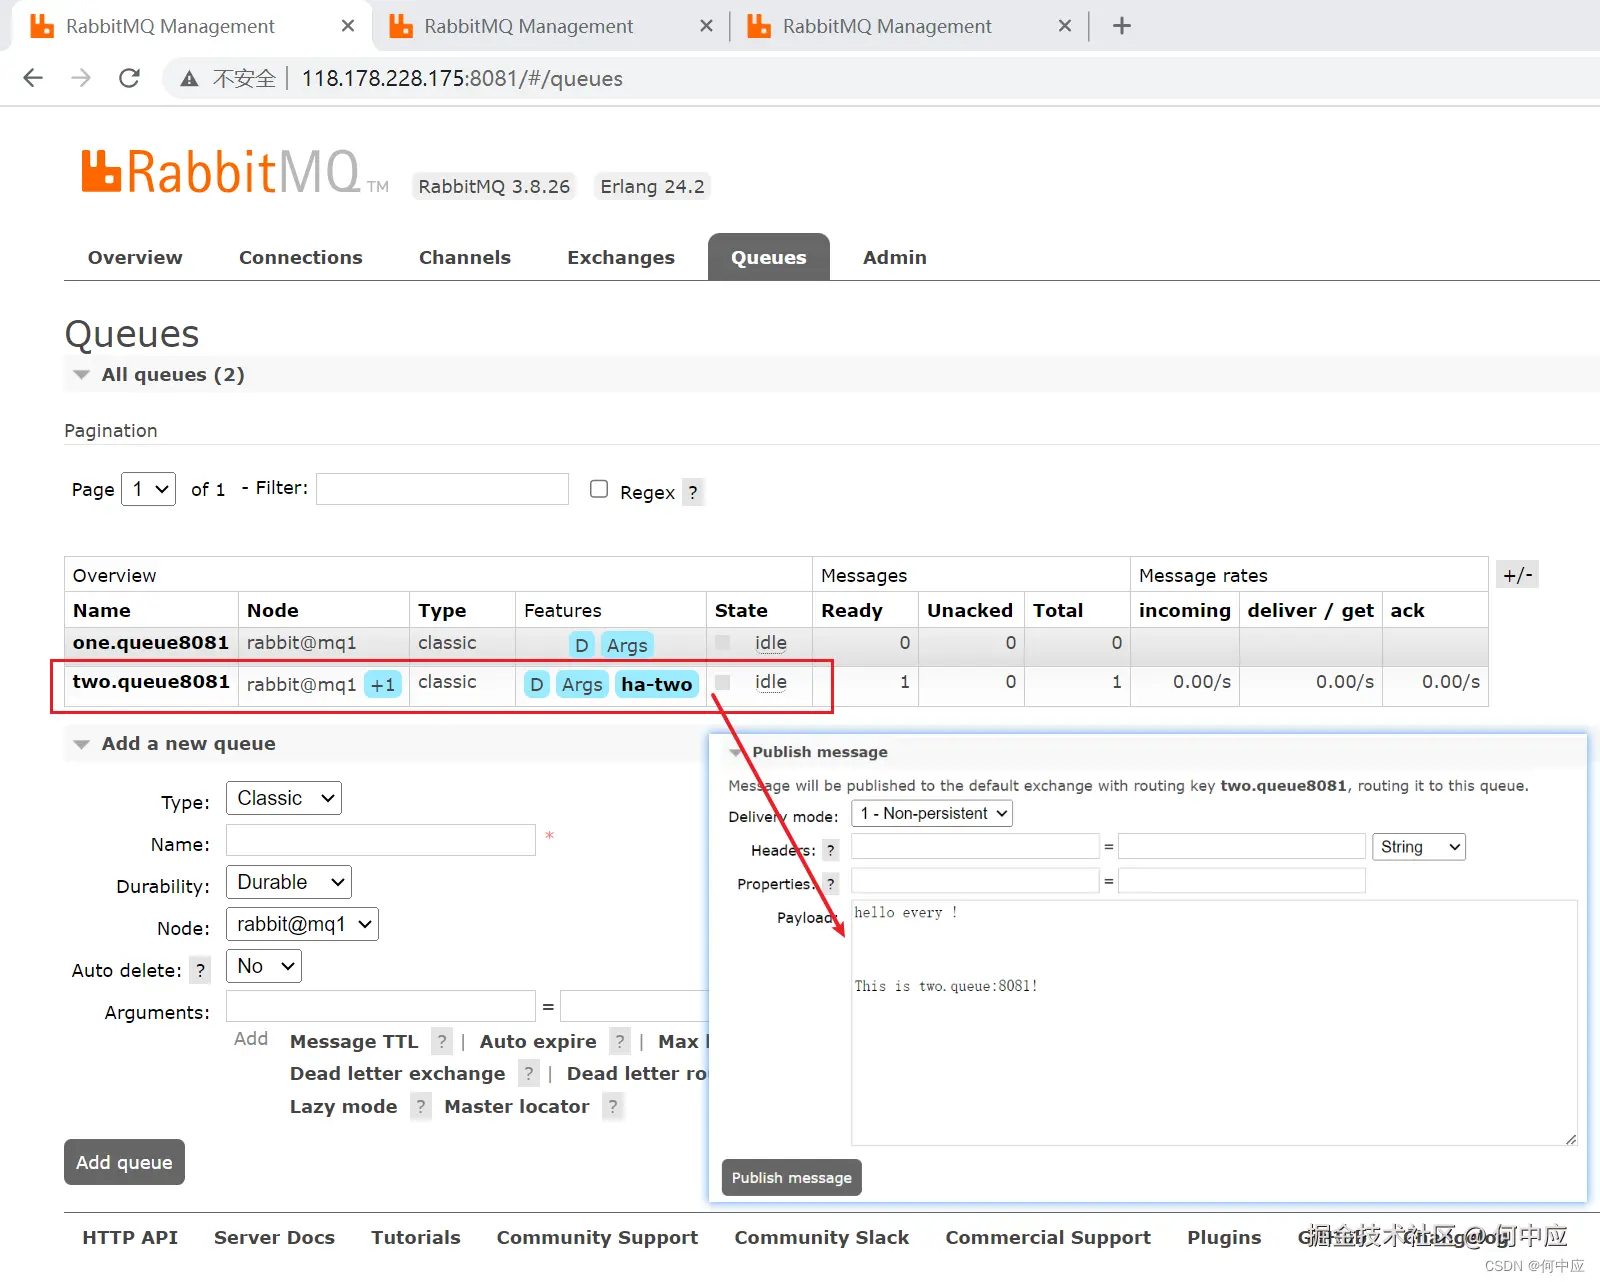The height and width of the screenshot is (1282, 1600).
Task: Open the Page number dropdown
Action: pos(148,489)
